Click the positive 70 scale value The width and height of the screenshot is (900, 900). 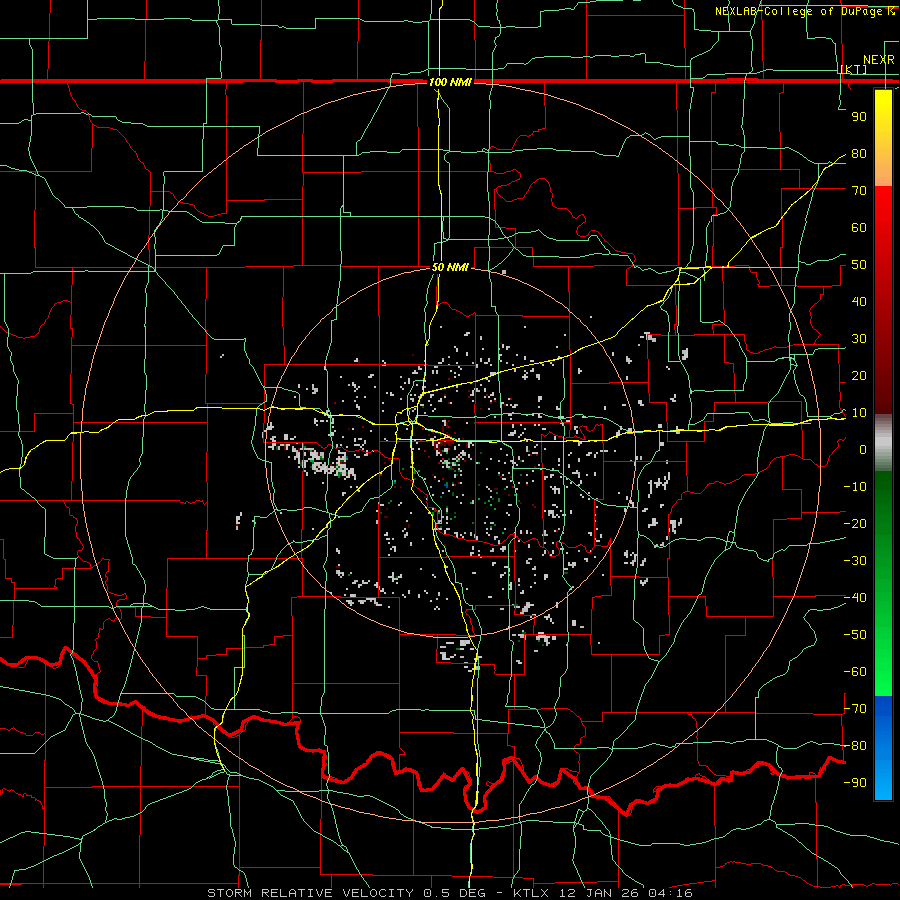pos(859,191)
